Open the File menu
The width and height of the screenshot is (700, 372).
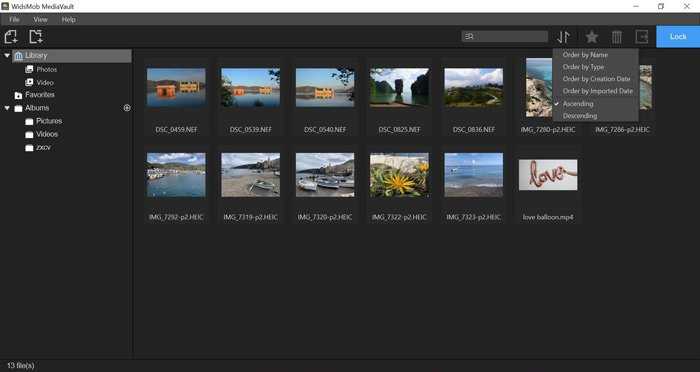14,20
